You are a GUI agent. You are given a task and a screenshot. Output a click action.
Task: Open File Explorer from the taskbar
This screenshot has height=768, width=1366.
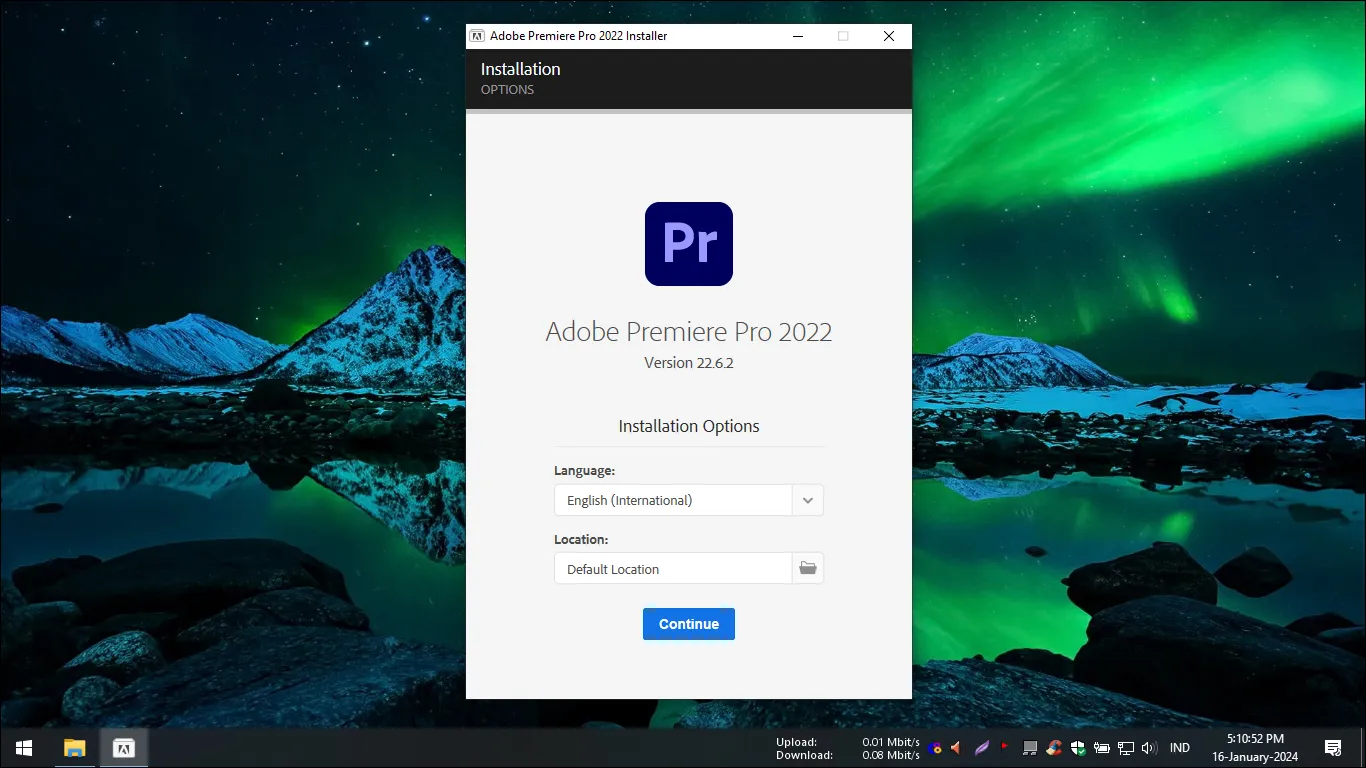click(x=75, y=747)
